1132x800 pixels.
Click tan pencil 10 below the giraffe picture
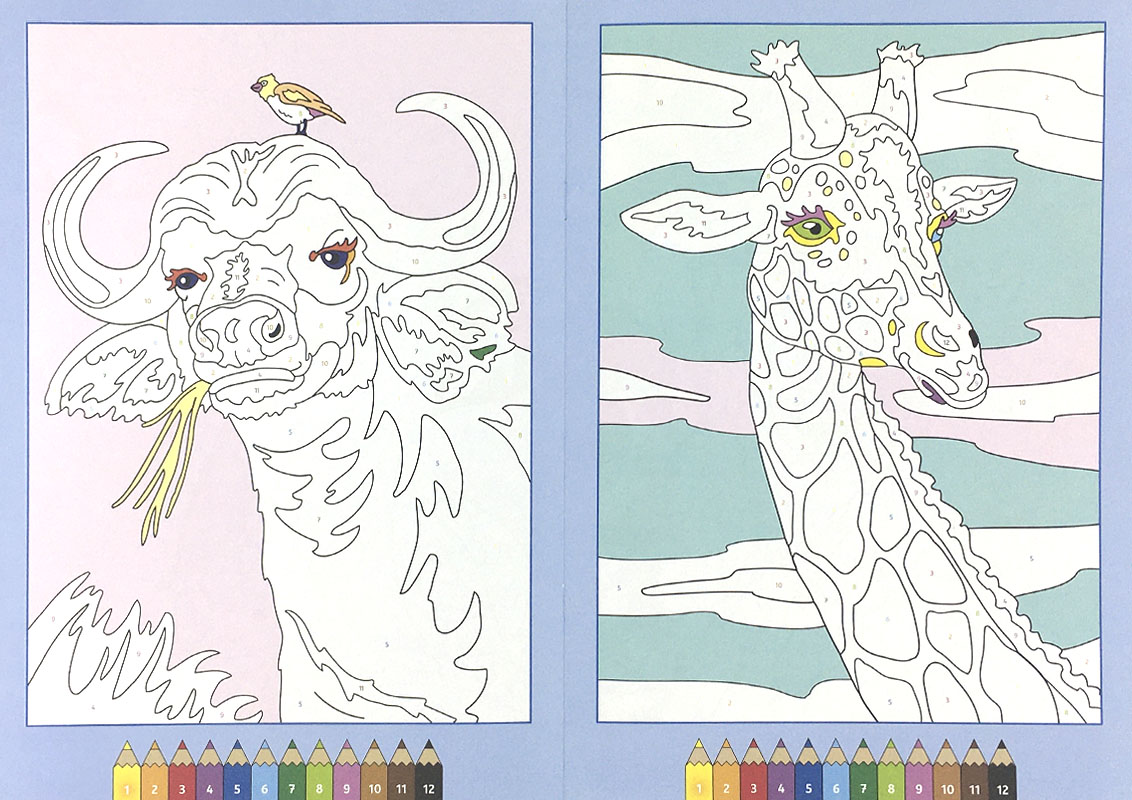coord(946,770)
